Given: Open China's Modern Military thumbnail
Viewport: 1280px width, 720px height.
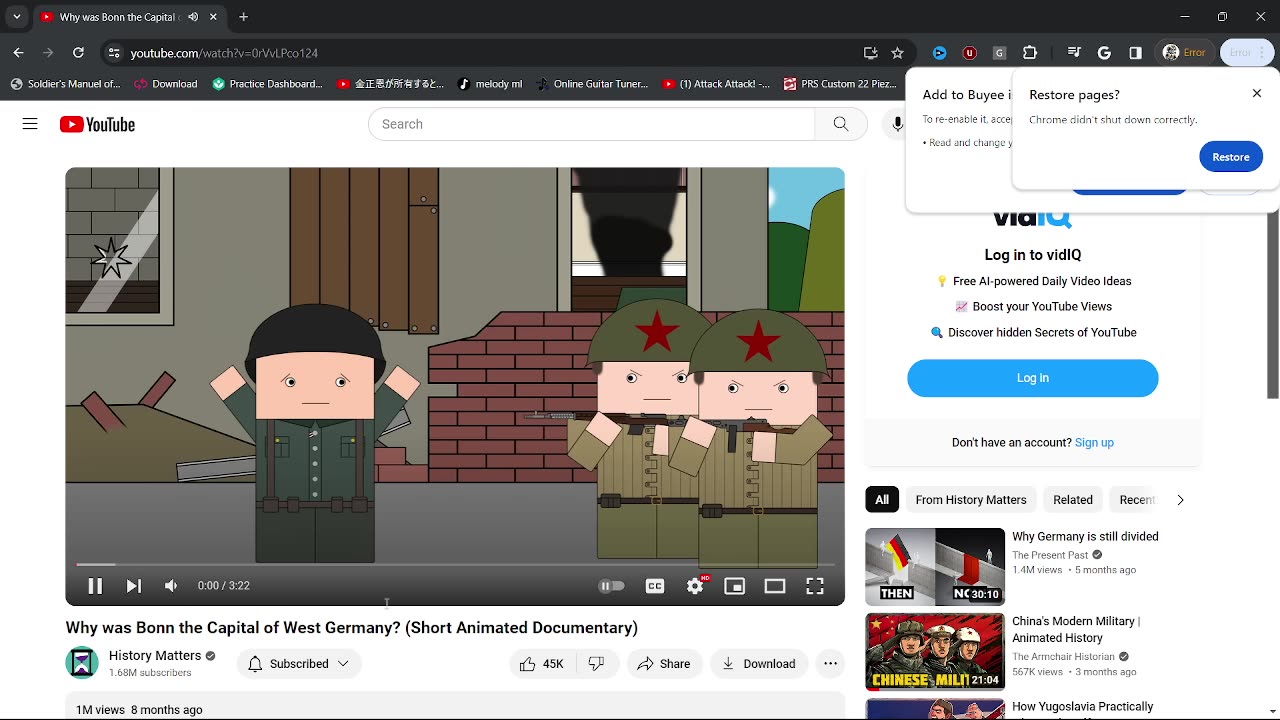Looking at the screenshot, I should click(x=935, y=652).
